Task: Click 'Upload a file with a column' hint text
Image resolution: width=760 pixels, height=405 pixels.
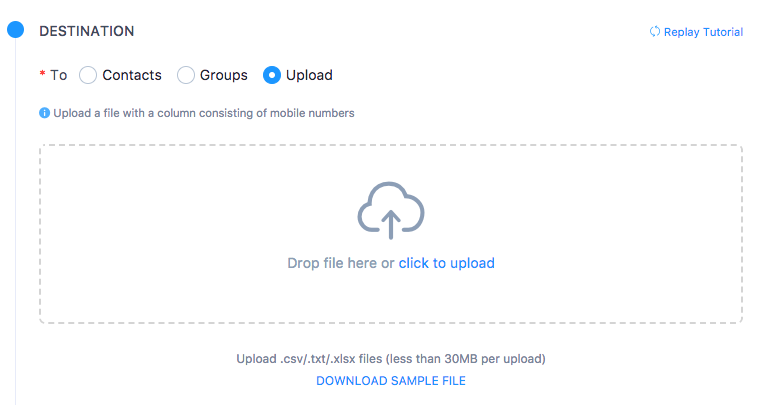Action: click(204, 113)
